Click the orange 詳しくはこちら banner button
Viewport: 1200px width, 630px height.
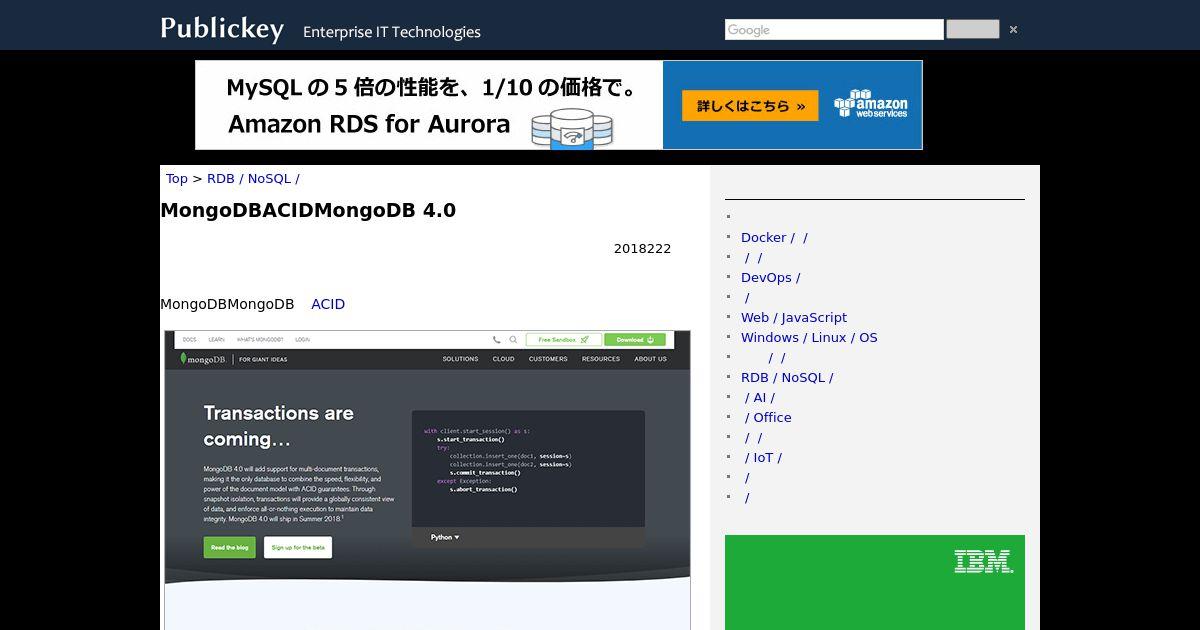tap(750, 106)
